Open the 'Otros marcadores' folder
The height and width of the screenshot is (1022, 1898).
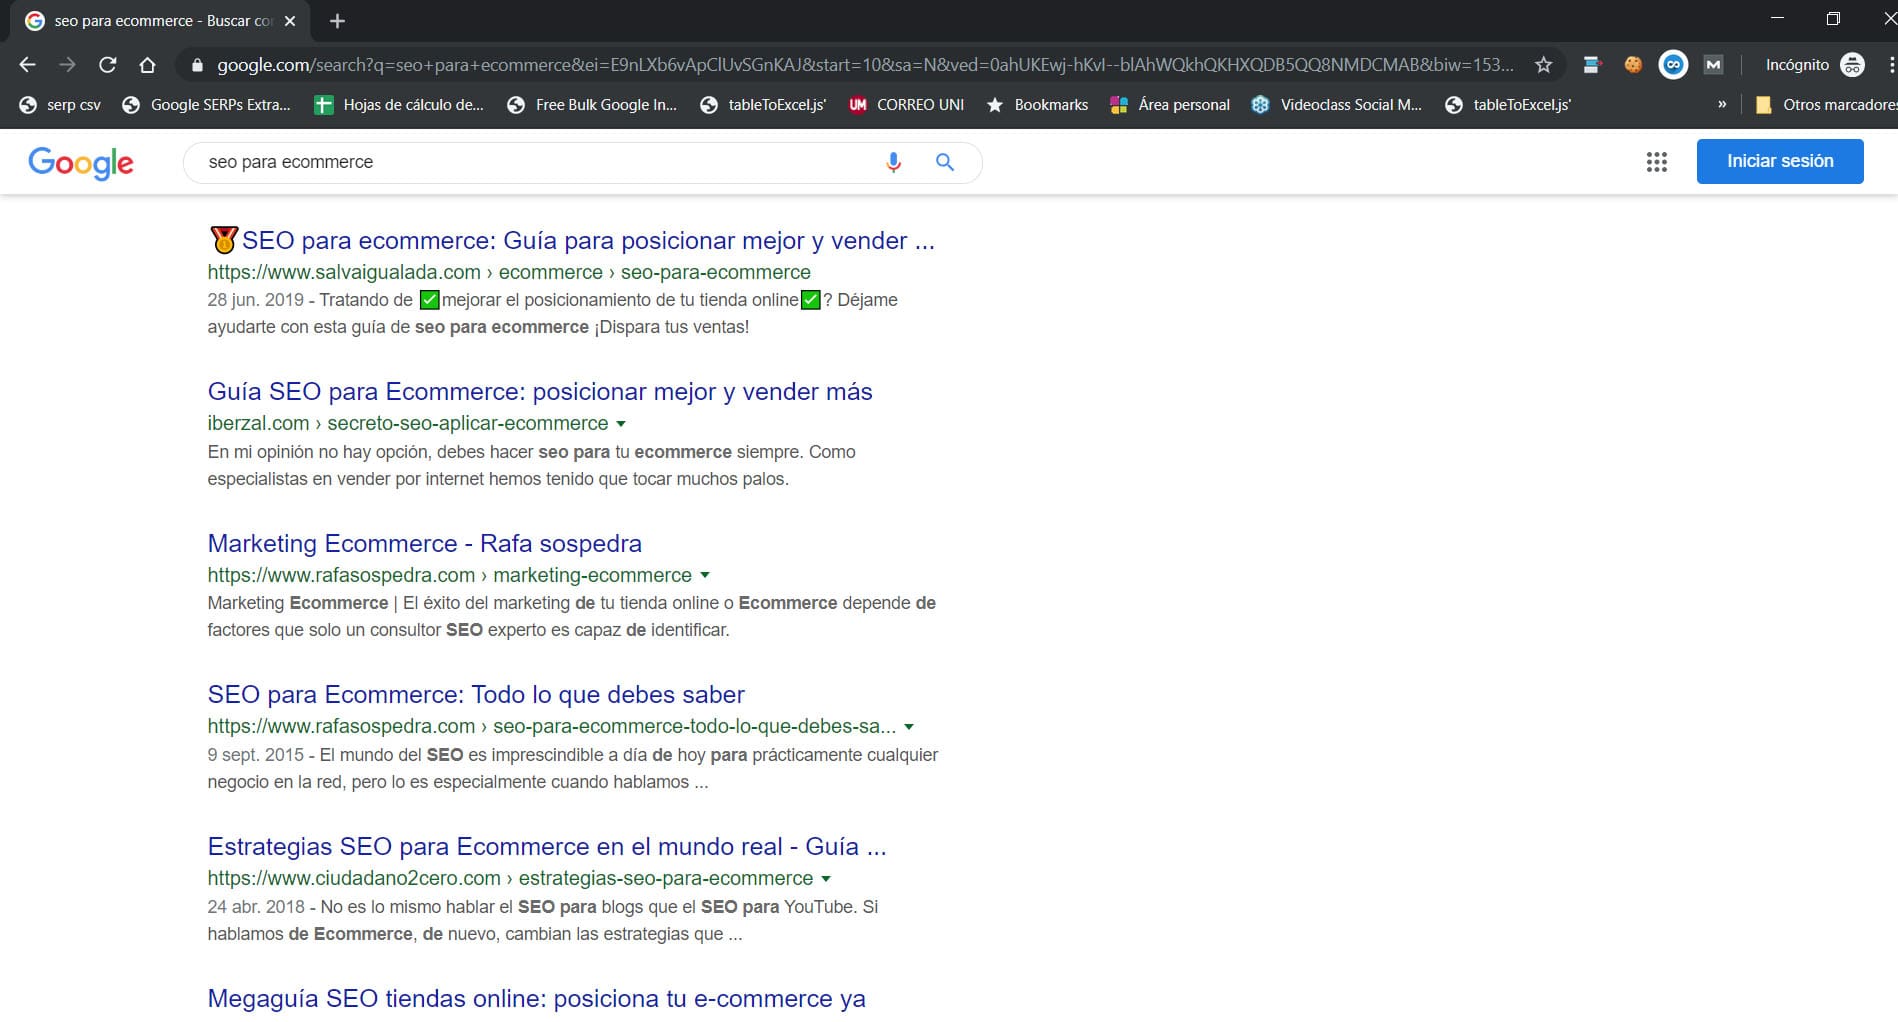click(1826, 105)
